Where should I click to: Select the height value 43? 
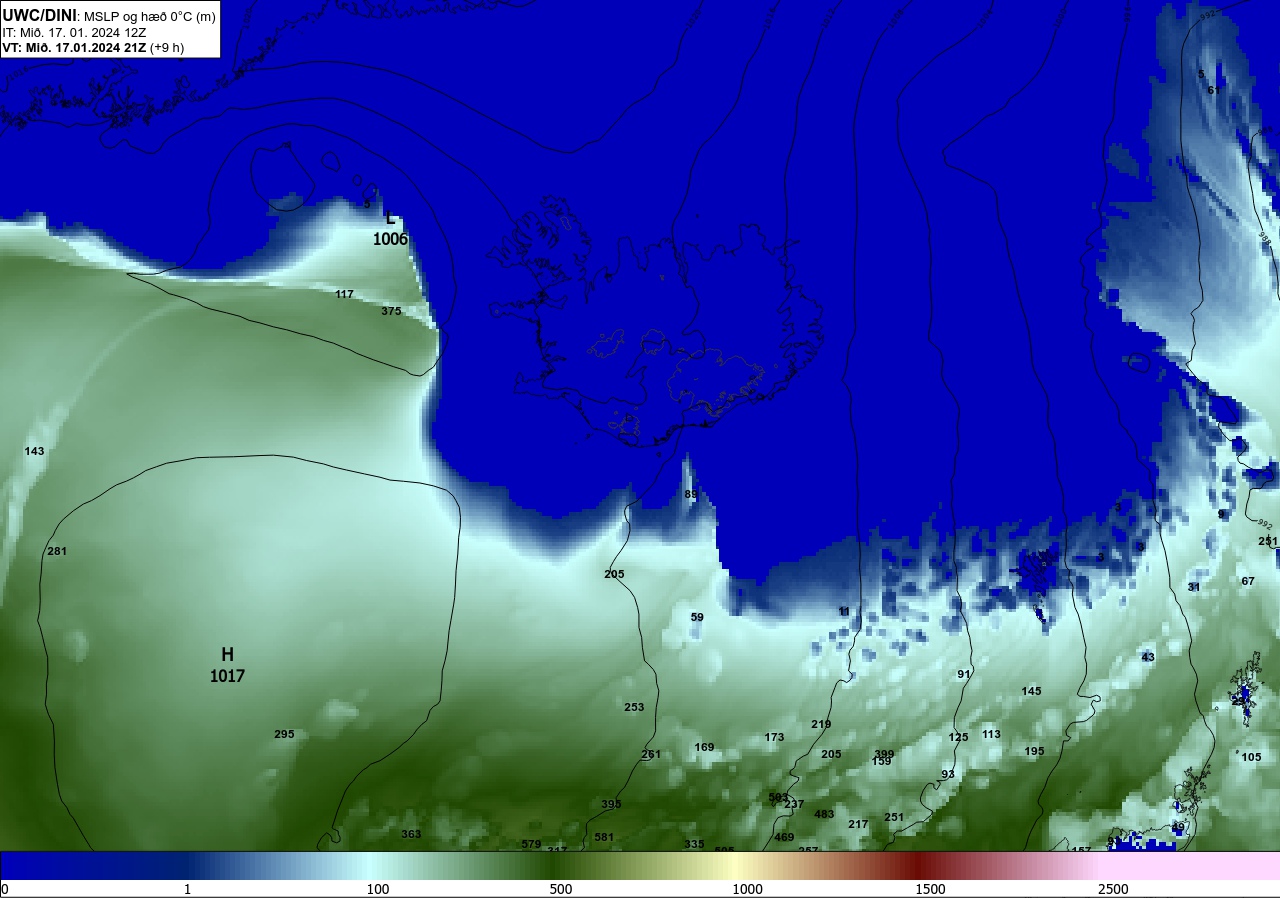(x=1148, y=657)
